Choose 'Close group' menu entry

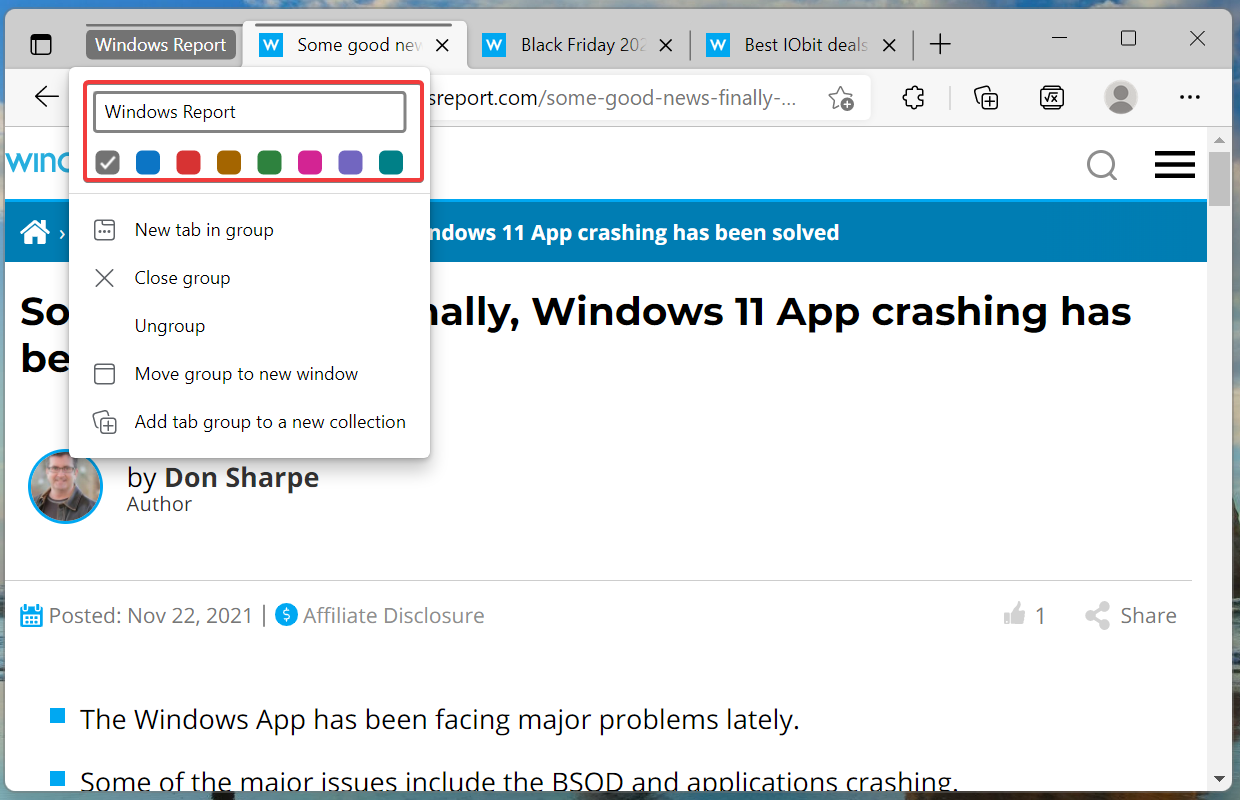250,278
